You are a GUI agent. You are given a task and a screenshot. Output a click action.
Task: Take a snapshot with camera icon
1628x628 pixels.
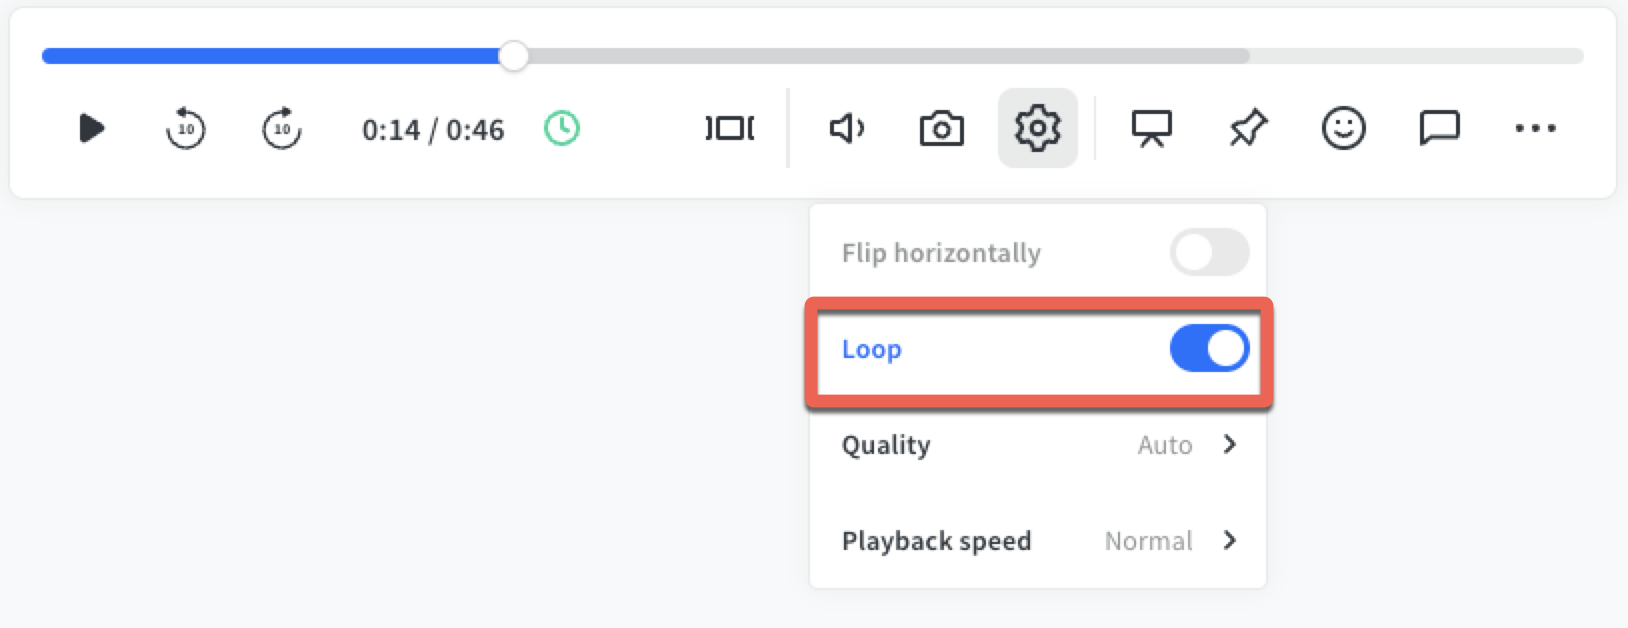[941, 128]
